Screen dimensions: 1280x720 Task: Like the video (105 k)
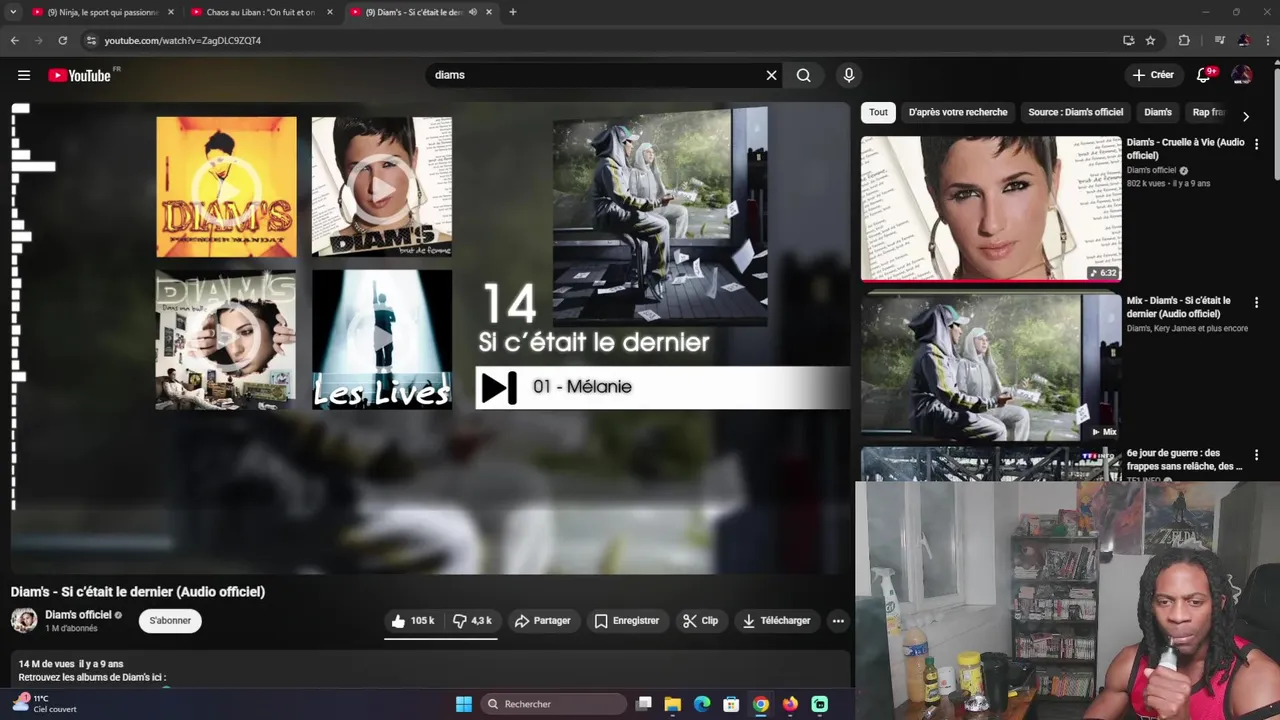pos(412,621)
